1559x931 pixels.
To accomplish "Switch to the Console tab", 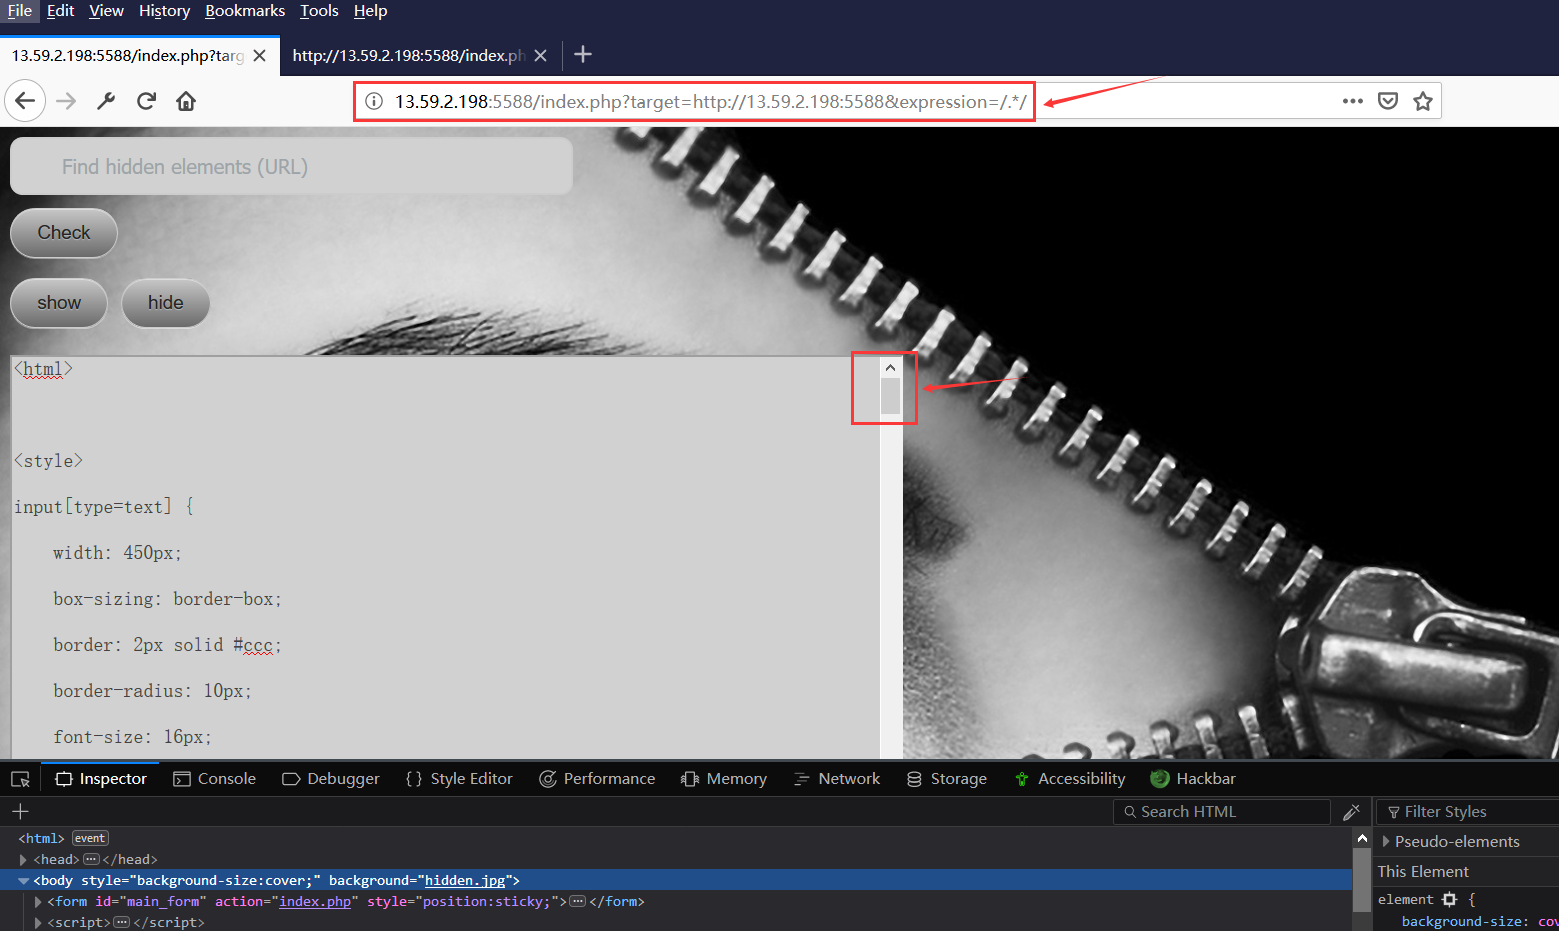I will 214,779.
